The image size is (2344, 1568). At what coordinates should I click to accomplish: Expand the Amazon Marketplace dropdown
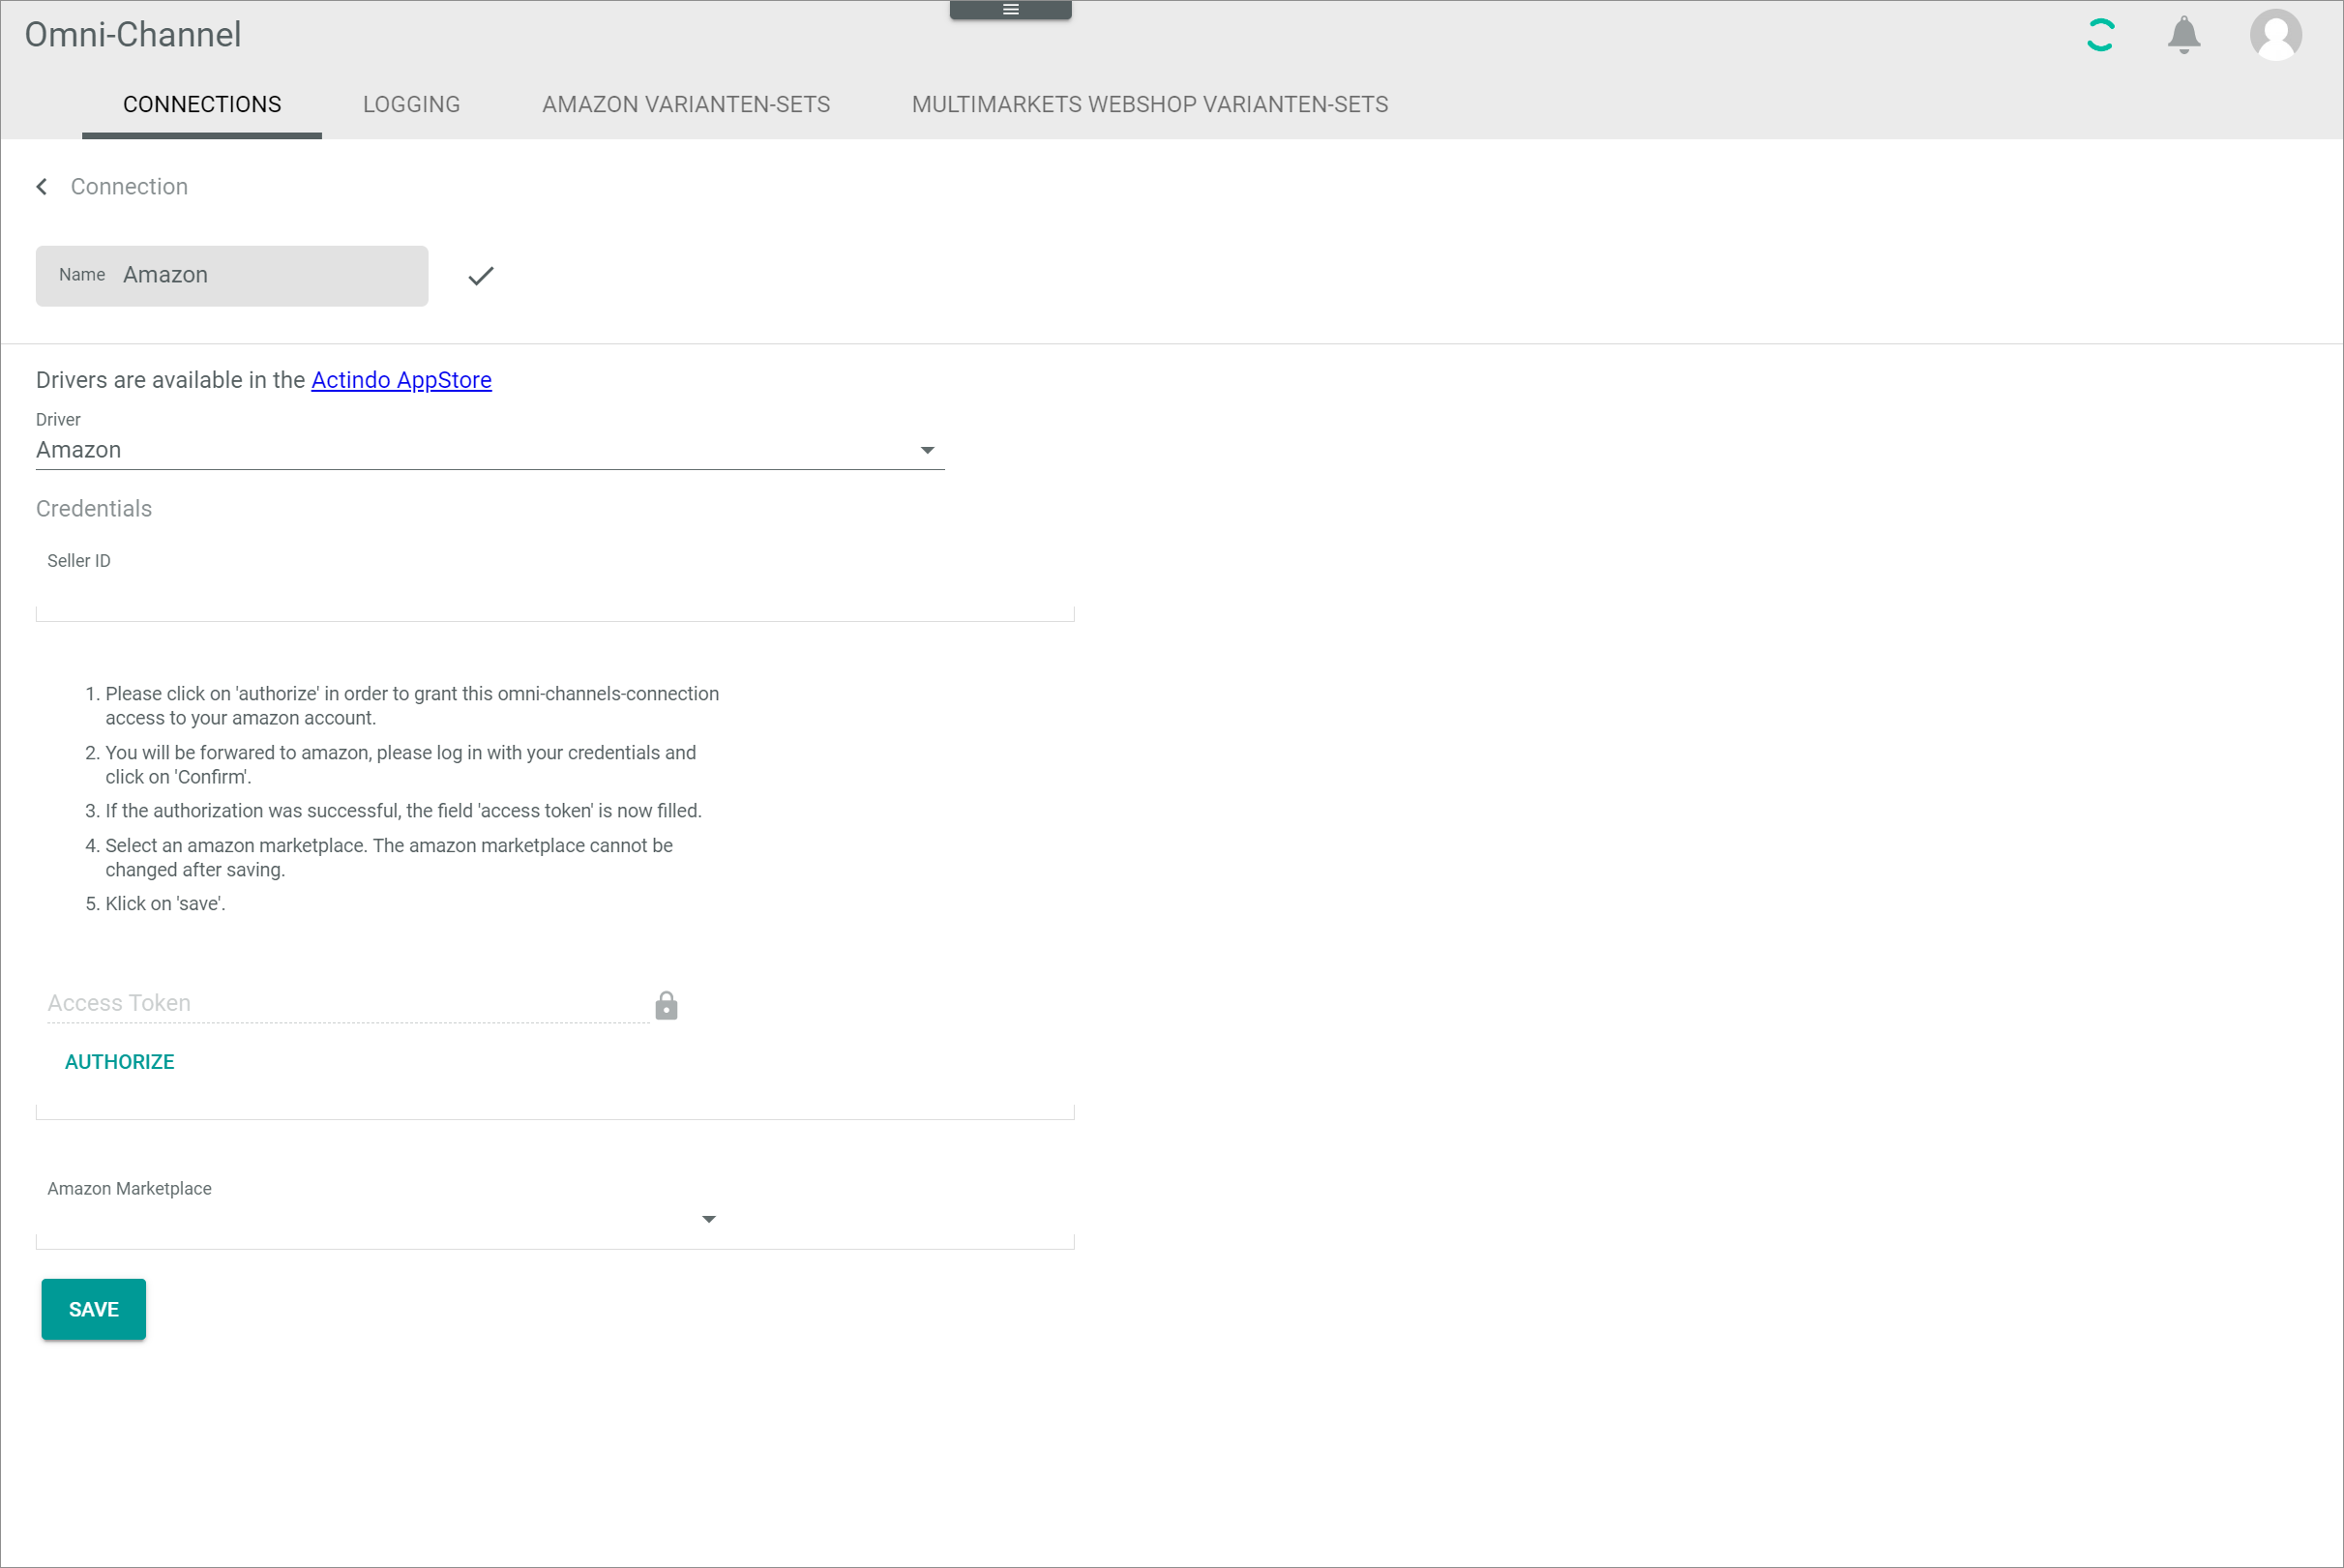(x=708, y=1219)
